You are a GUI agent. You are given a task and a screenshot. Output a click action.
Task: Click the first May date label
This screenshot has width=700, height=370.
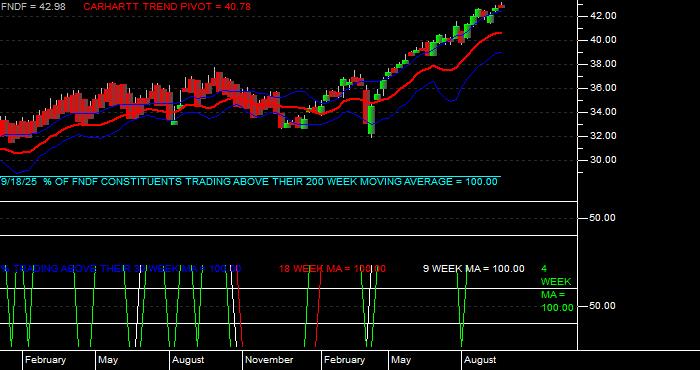(x=108, y=360)
